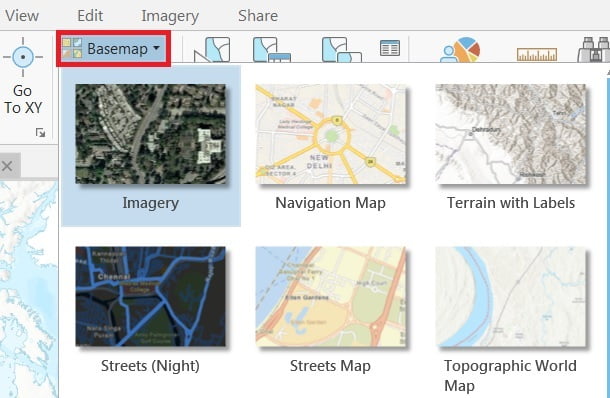Choose the Streets Map basemap
The width and height of the screenshot is (610, 398).
pyautogui.click(x=331, y=309)
